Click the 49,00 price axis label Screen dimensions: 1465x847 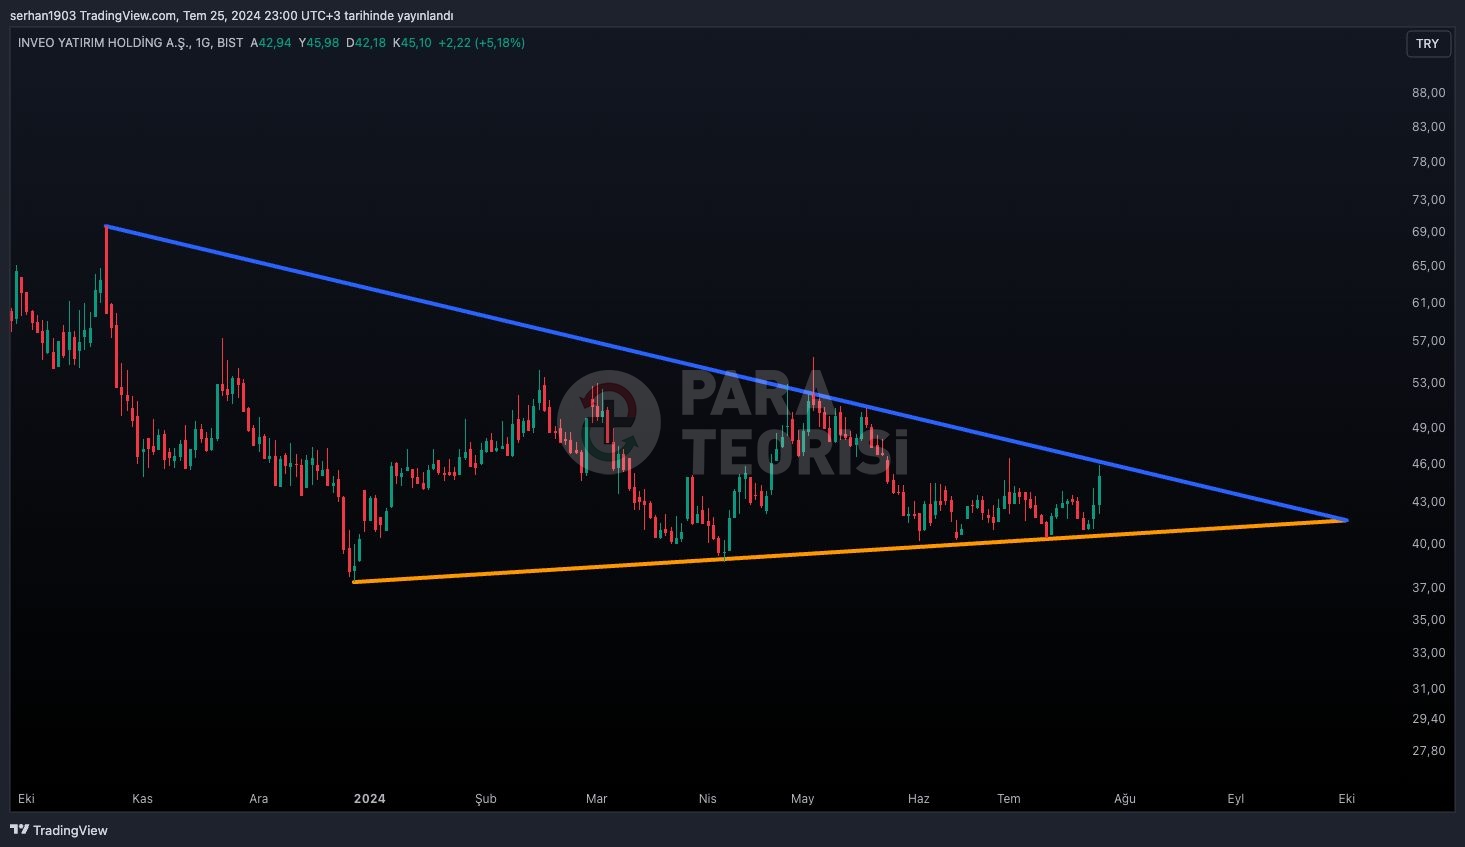click(1428, 427)
